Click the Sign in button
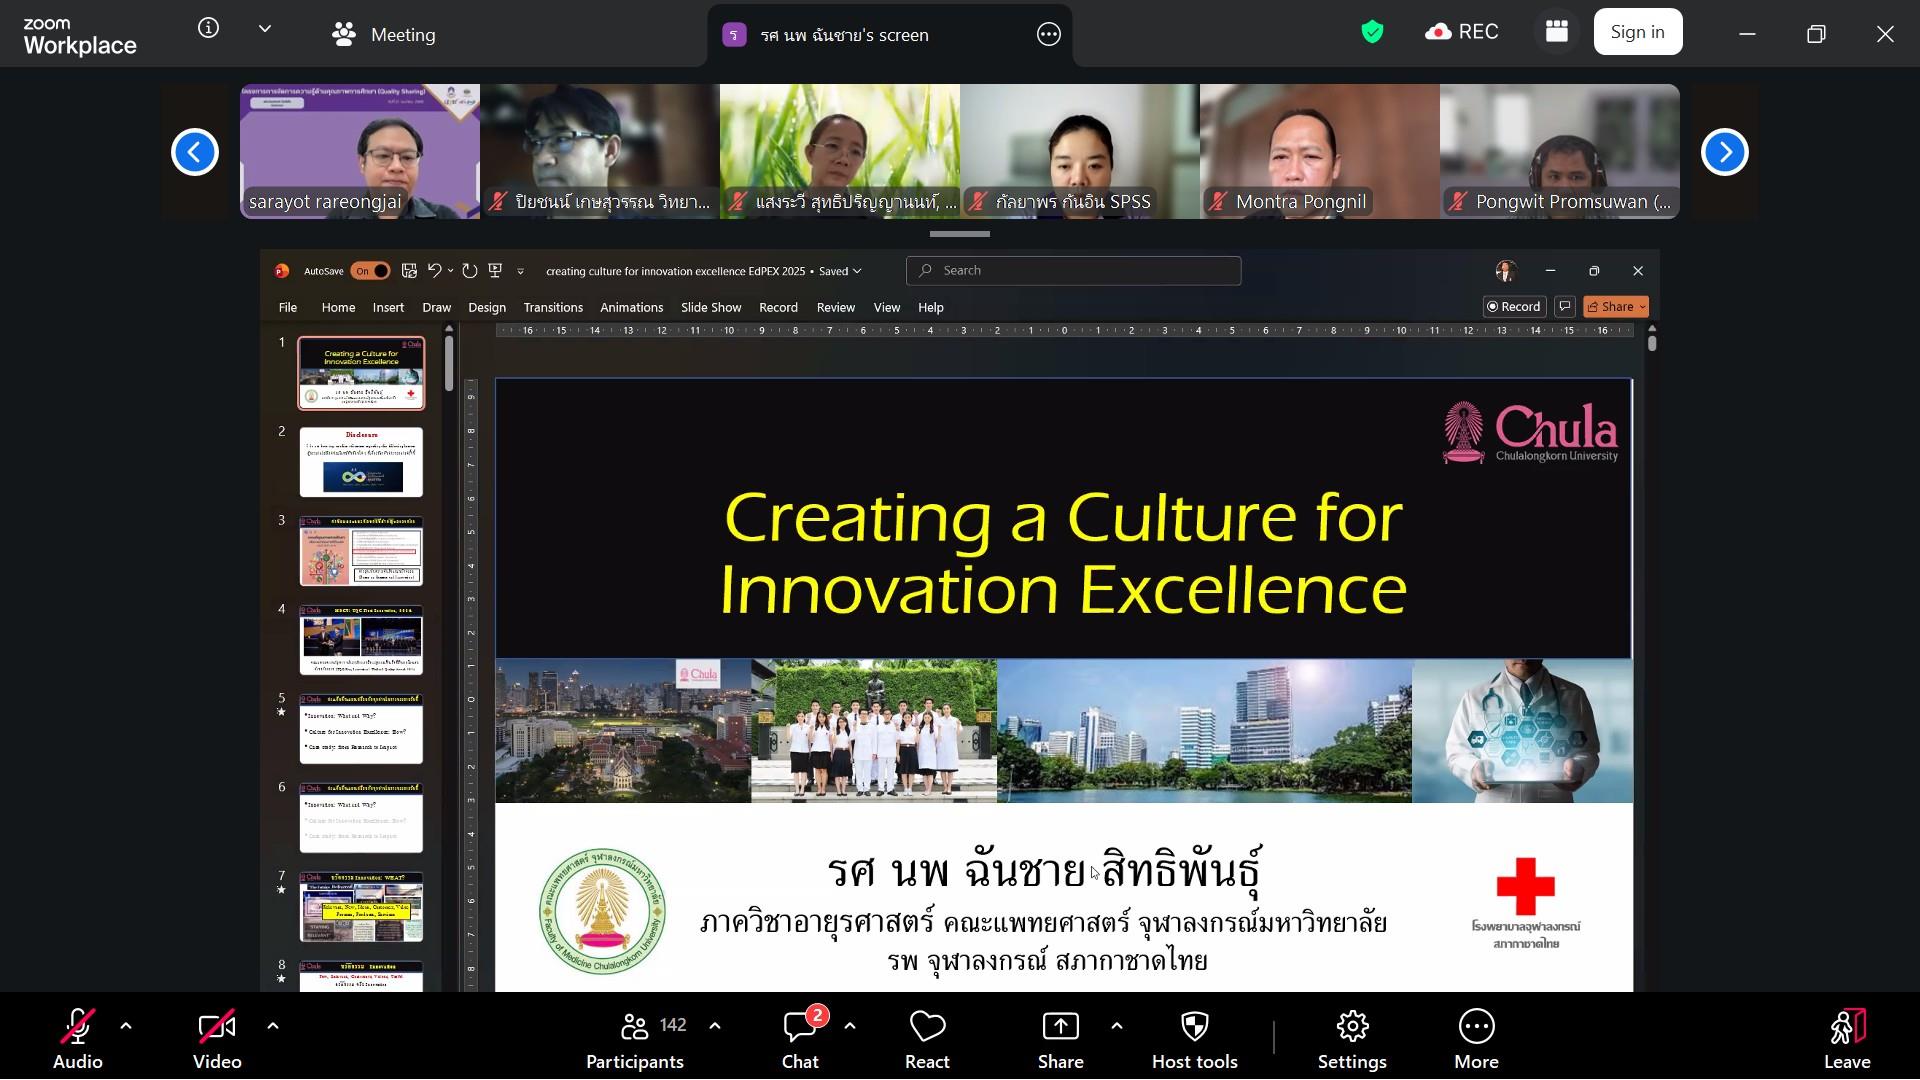 click(1637, 32)
